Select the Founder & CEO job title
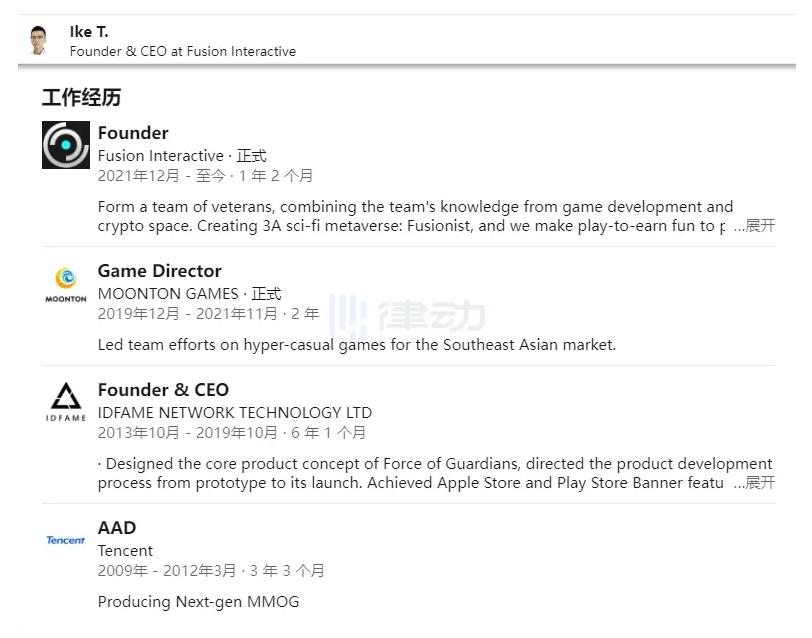 (163, 390)
